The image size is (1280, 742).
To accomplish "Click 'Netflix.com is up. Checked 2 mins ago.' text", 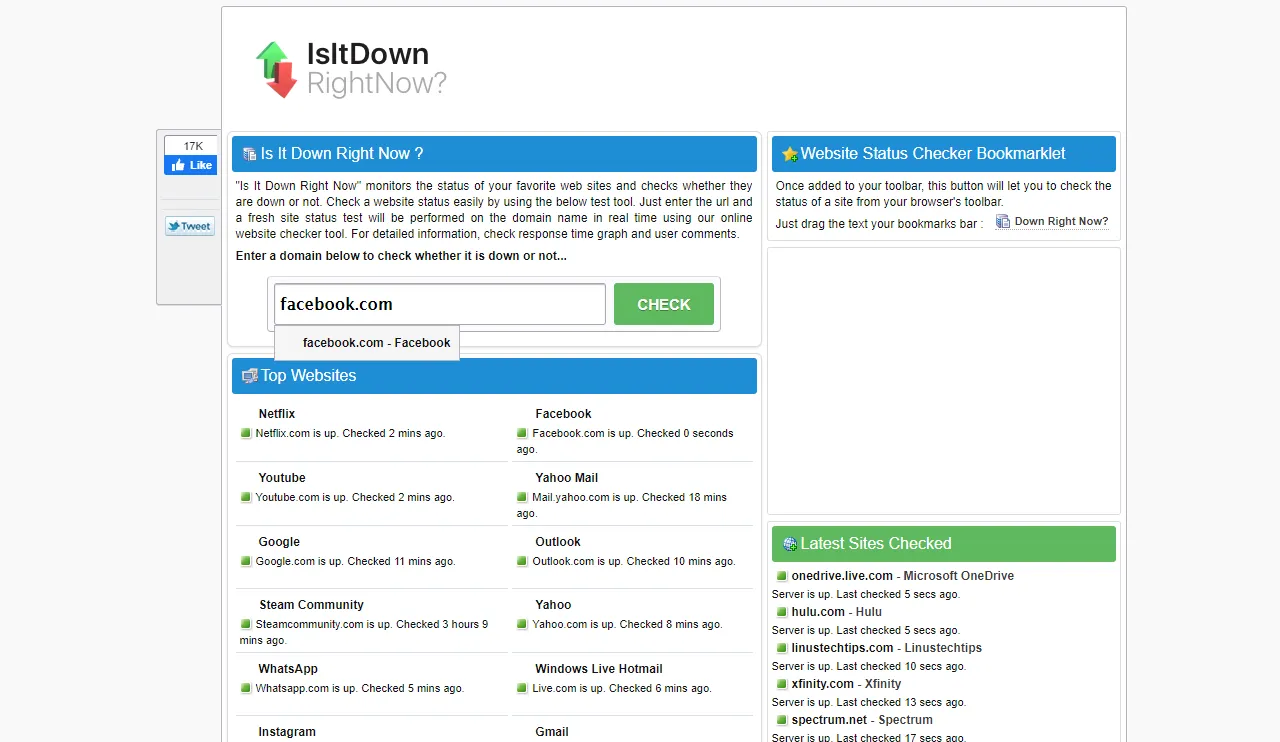I will click(350, 433).
